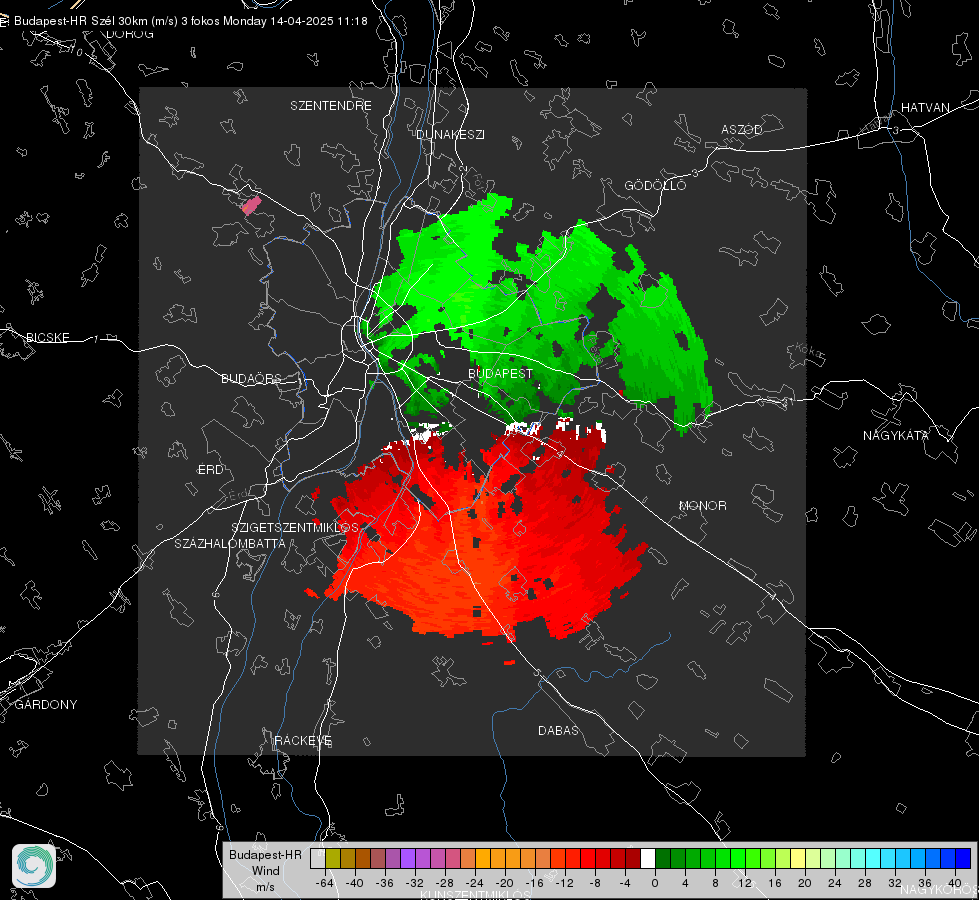Select the leftmost light grey legend swatch

317,858
